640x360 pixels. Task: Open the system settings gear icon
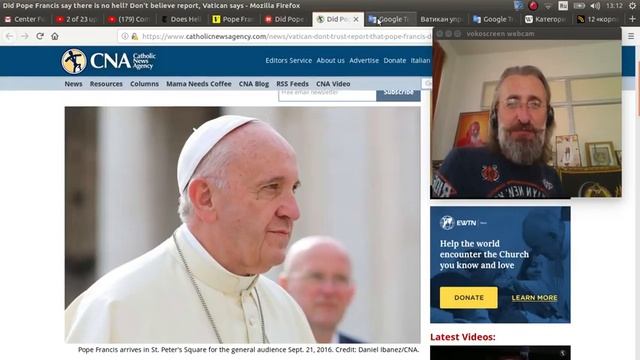(632, 6)
